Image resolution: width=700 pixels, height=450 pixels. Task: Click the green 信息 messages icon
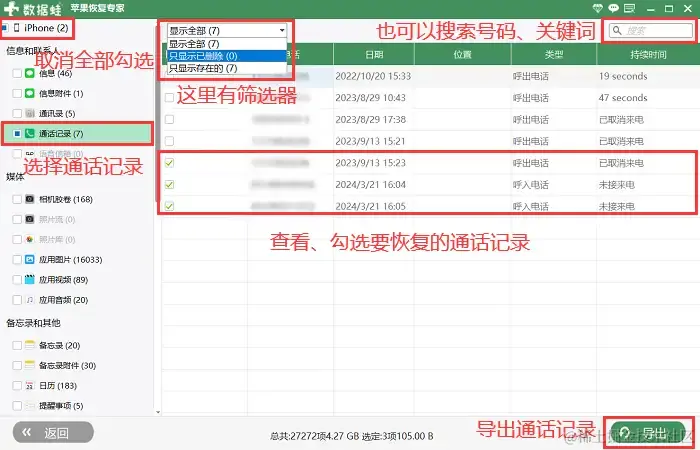[x=30, y=73]
